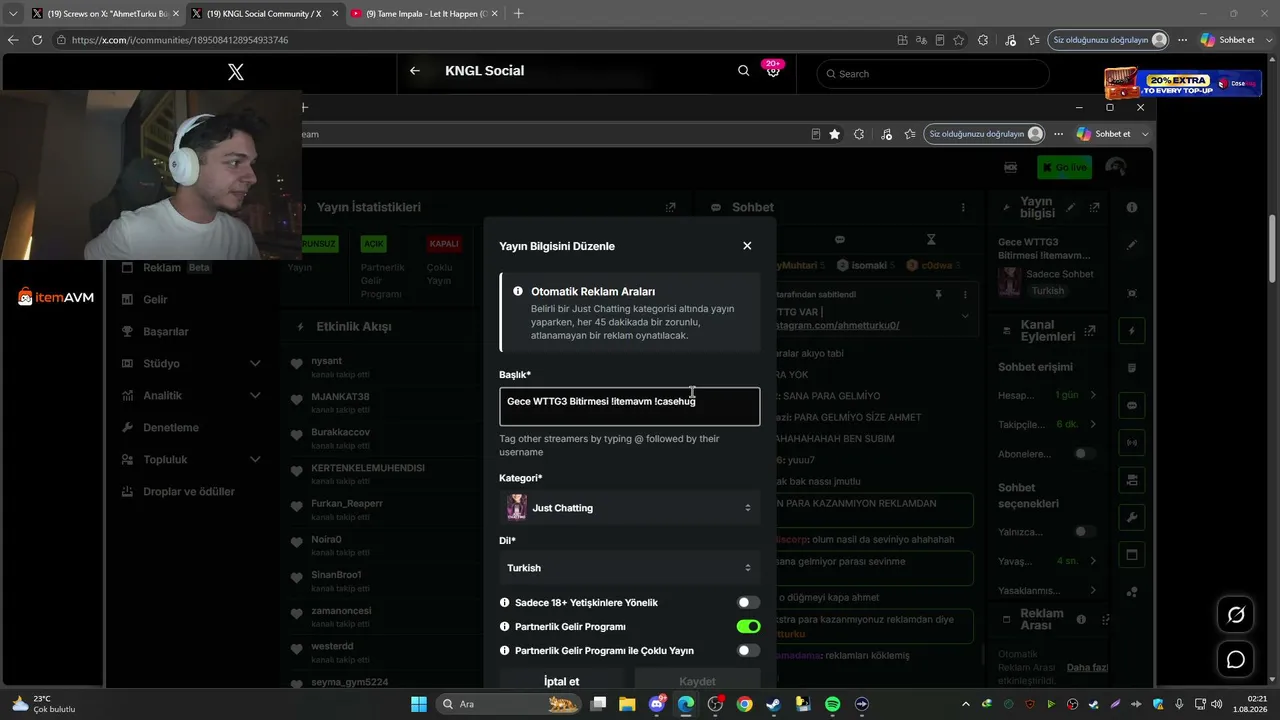Screen dimensions: 1280x720
Task: Select the lightning bolt icon in right toolbar
Action: click(x=1132, y=331)
